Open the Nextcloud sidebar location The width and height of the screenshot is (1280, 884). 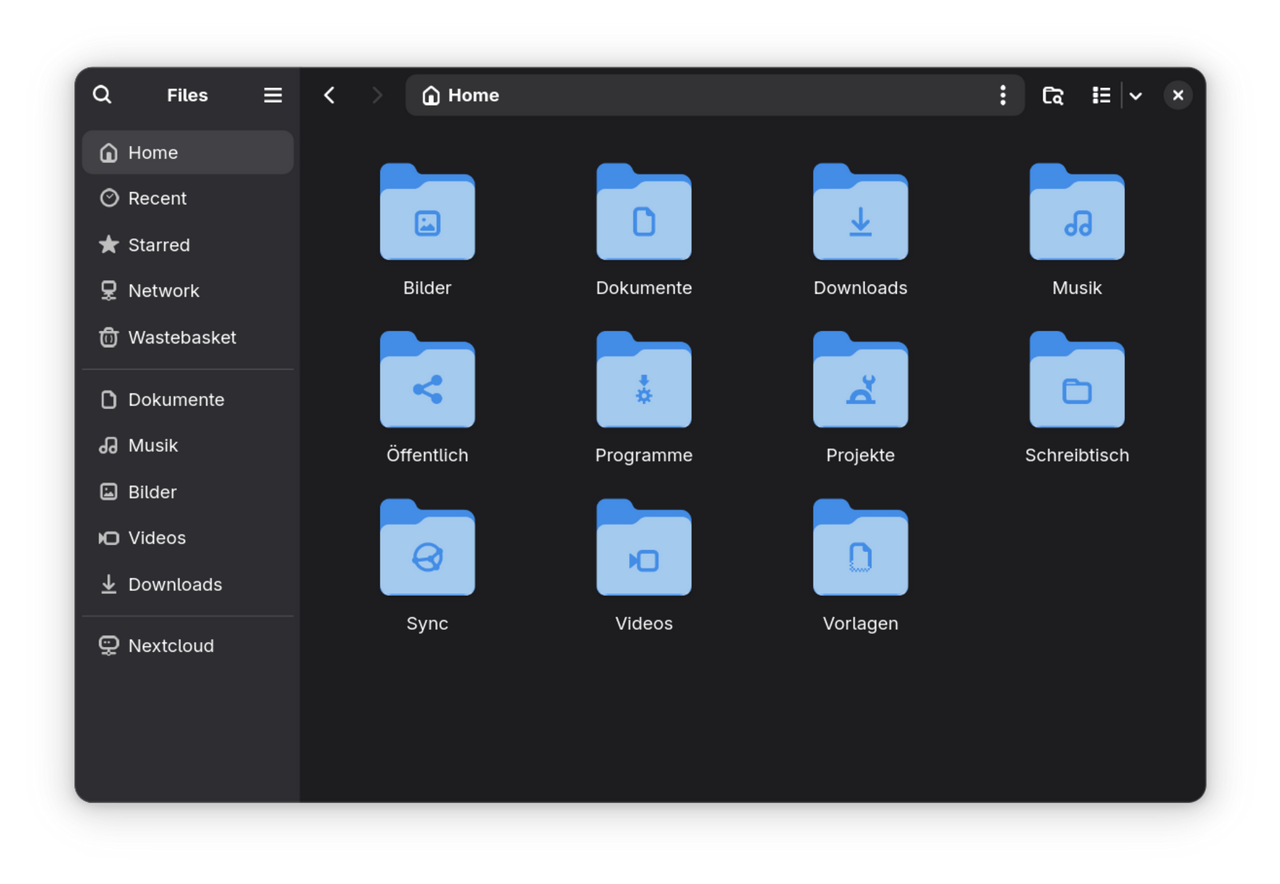pyautogui.click(x=170, y=646)
